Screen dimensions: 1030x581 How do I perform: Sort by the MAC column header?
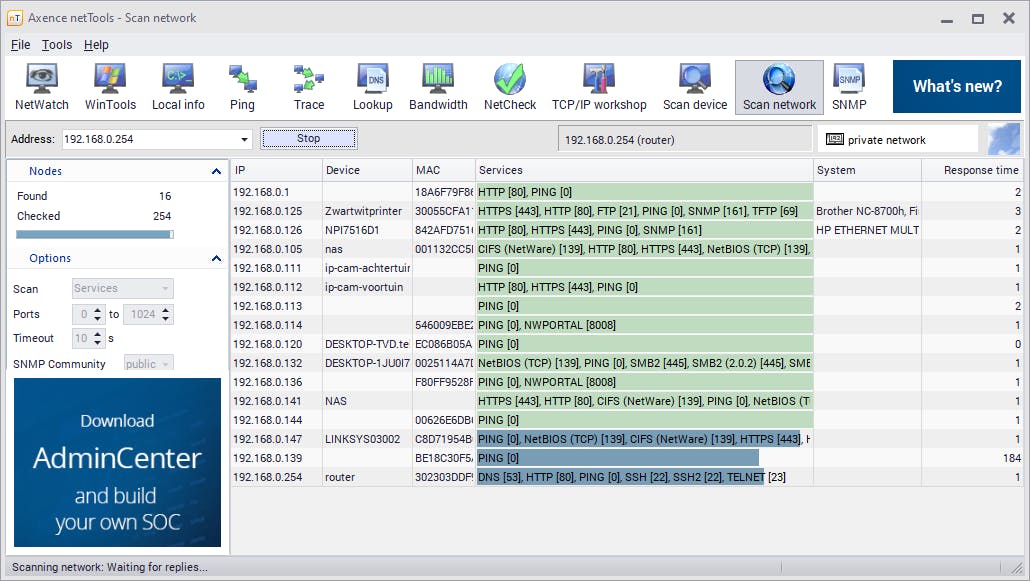(443, 170)
